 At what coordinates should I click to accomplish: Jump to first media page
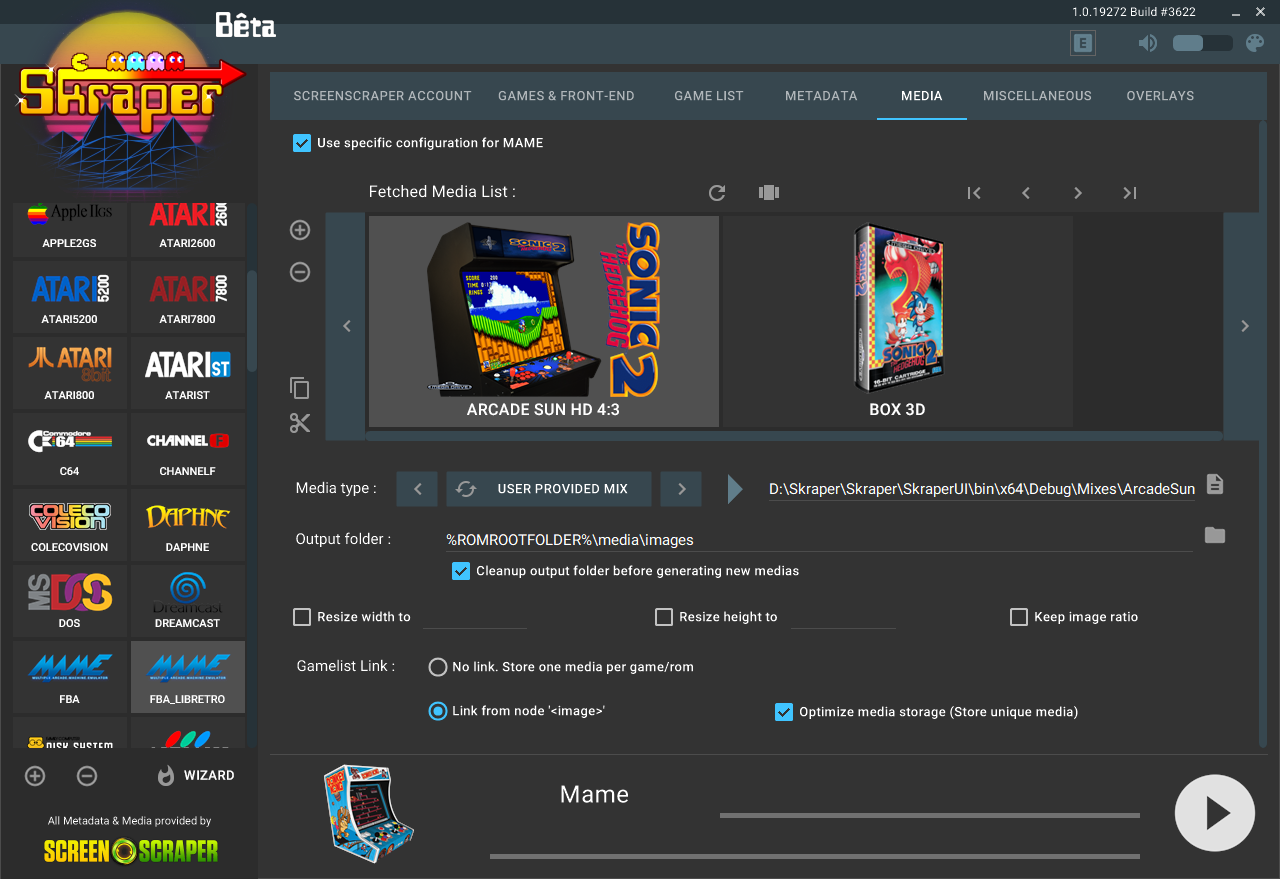[974, 193]
